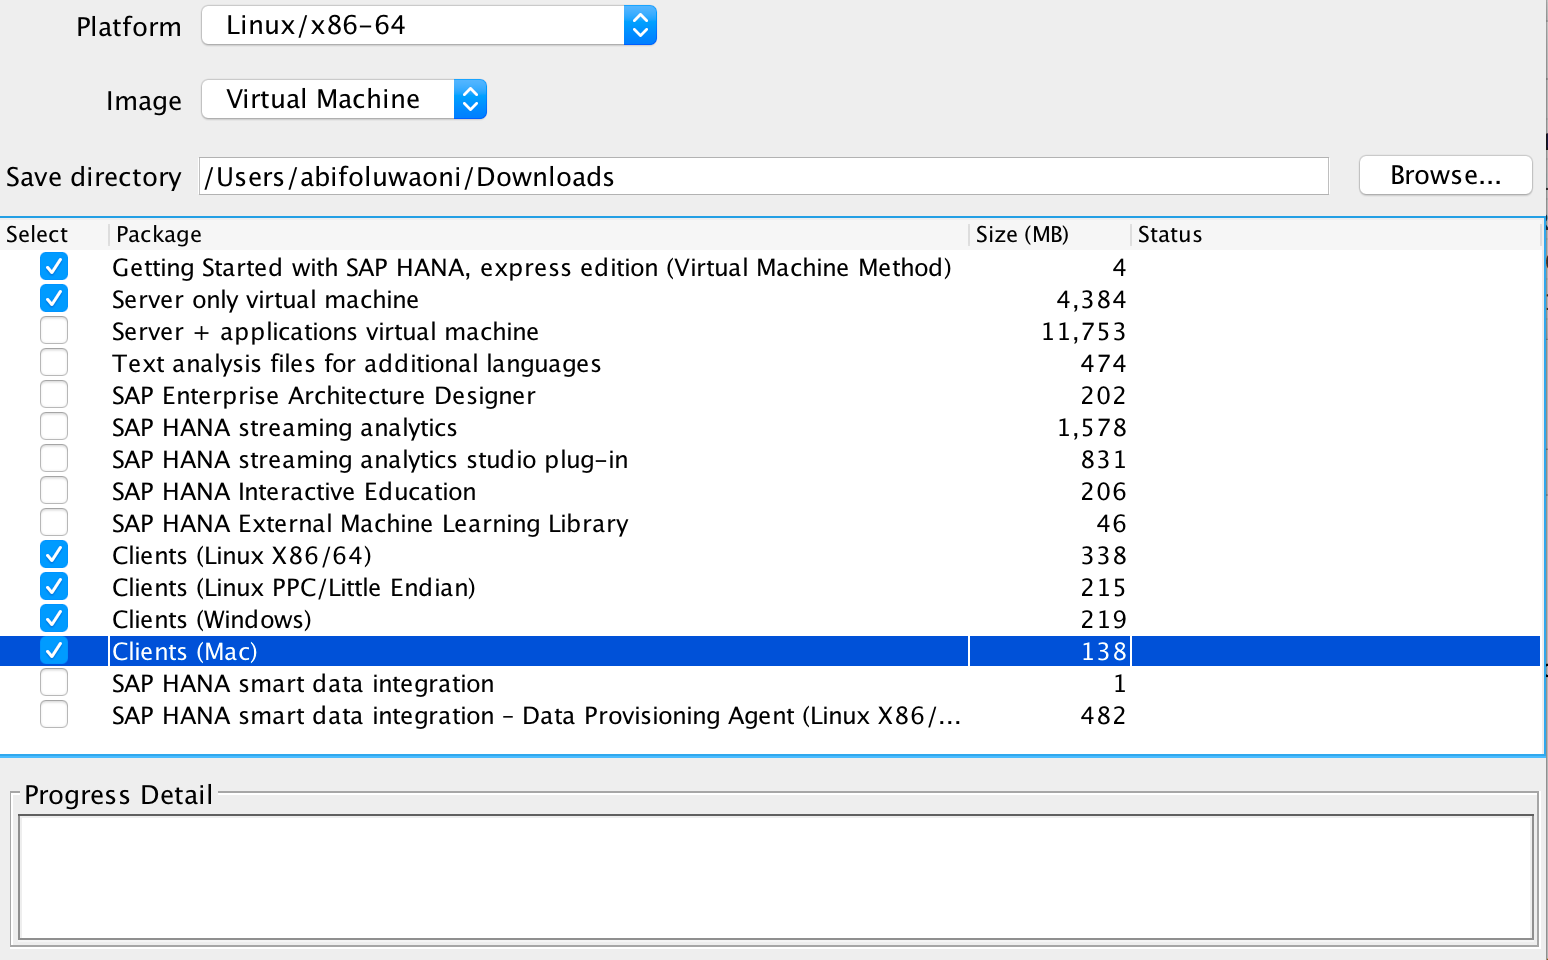Click inside the Progress Detail text area
The width and height of the screenshot is (1548, 960).
click(776, 877)
